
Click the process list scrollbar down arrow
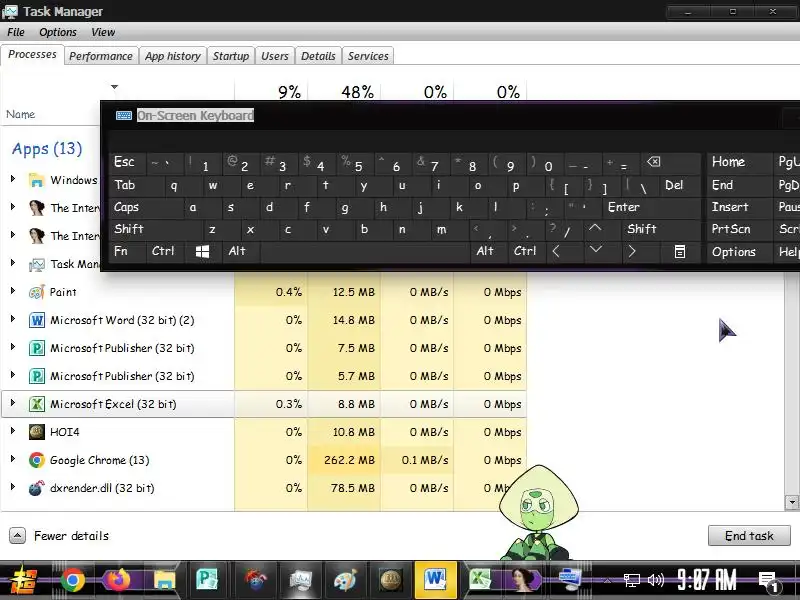[x=792, y=503]
